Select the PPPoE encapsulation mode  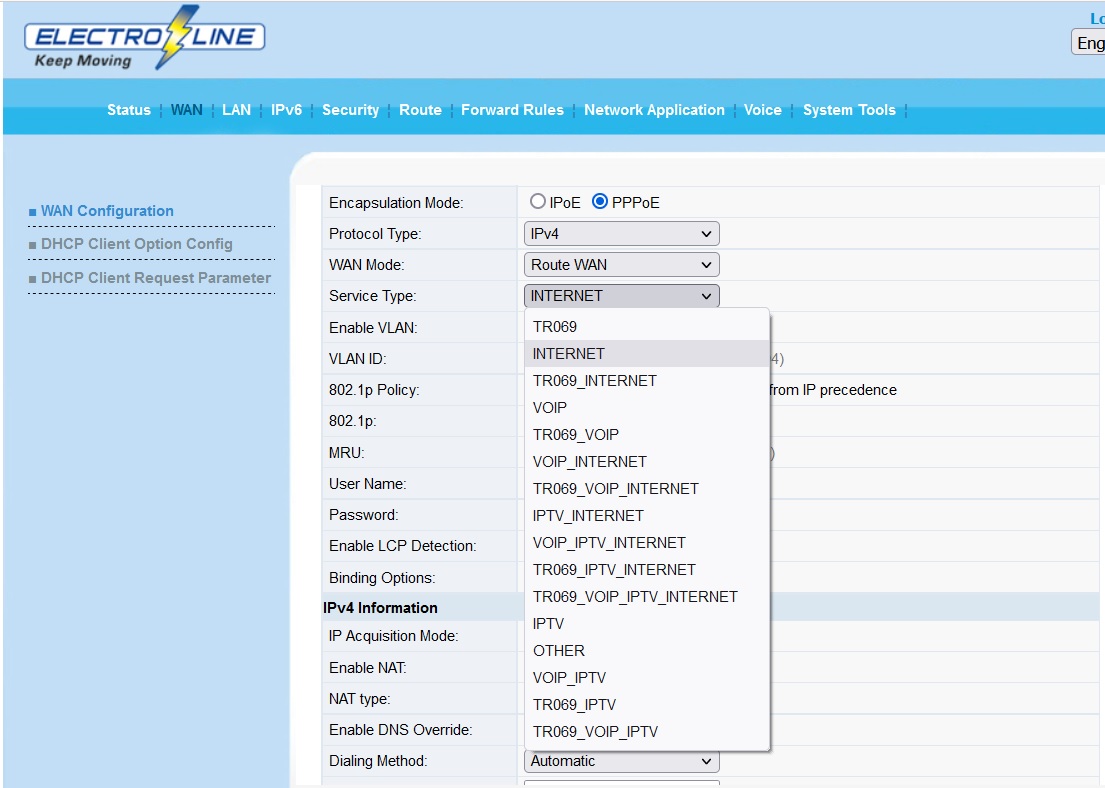tap(600, 202)
